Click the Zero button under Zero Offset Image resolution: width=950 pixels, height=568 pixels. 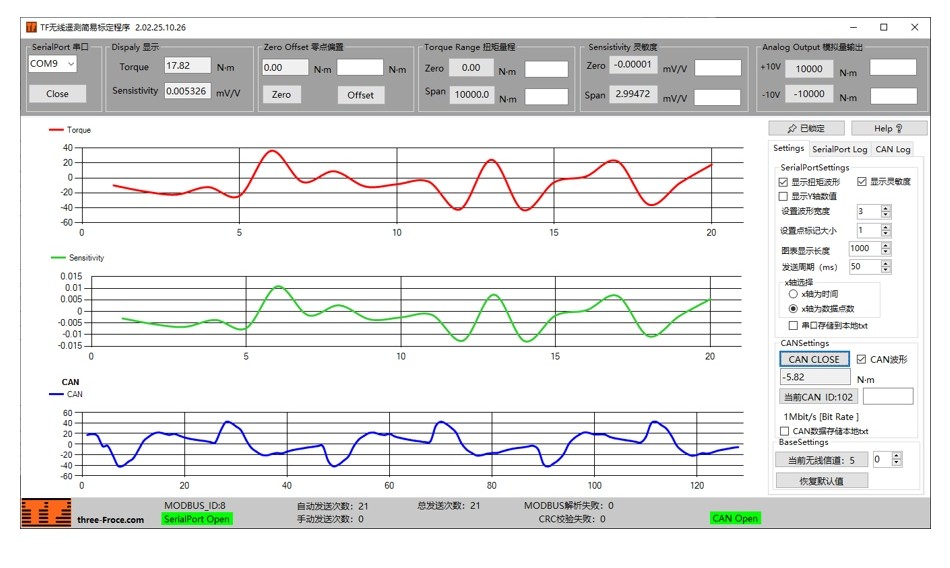[281, 95]
